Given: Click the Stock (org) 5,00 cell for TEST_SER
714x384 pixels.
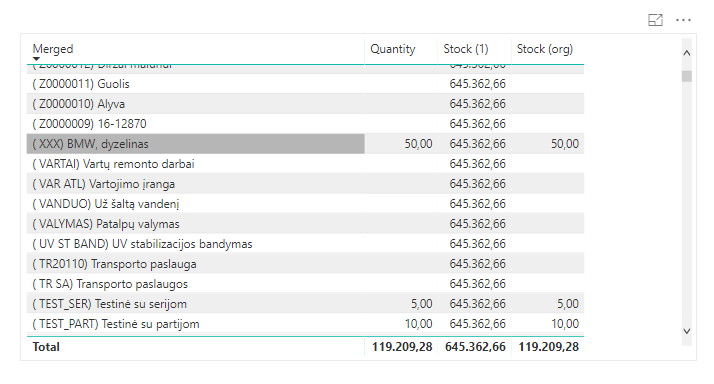Looking at the screenshot, I should coord(568,304).
